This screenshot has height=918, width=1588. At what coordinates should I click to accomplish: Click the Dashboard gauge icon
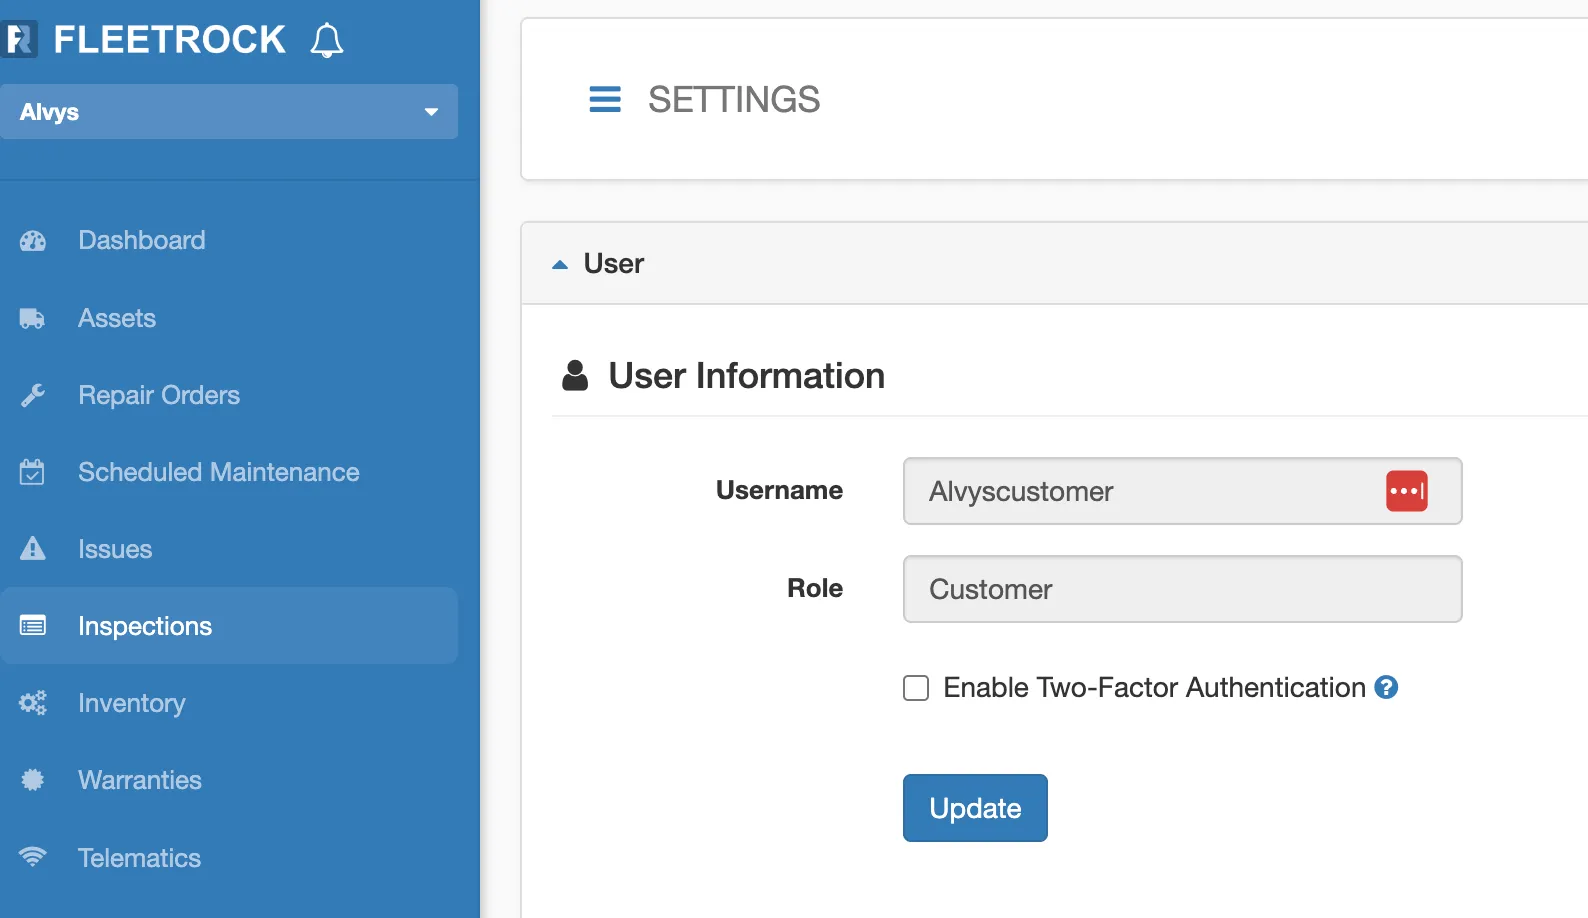pos(33,241)
